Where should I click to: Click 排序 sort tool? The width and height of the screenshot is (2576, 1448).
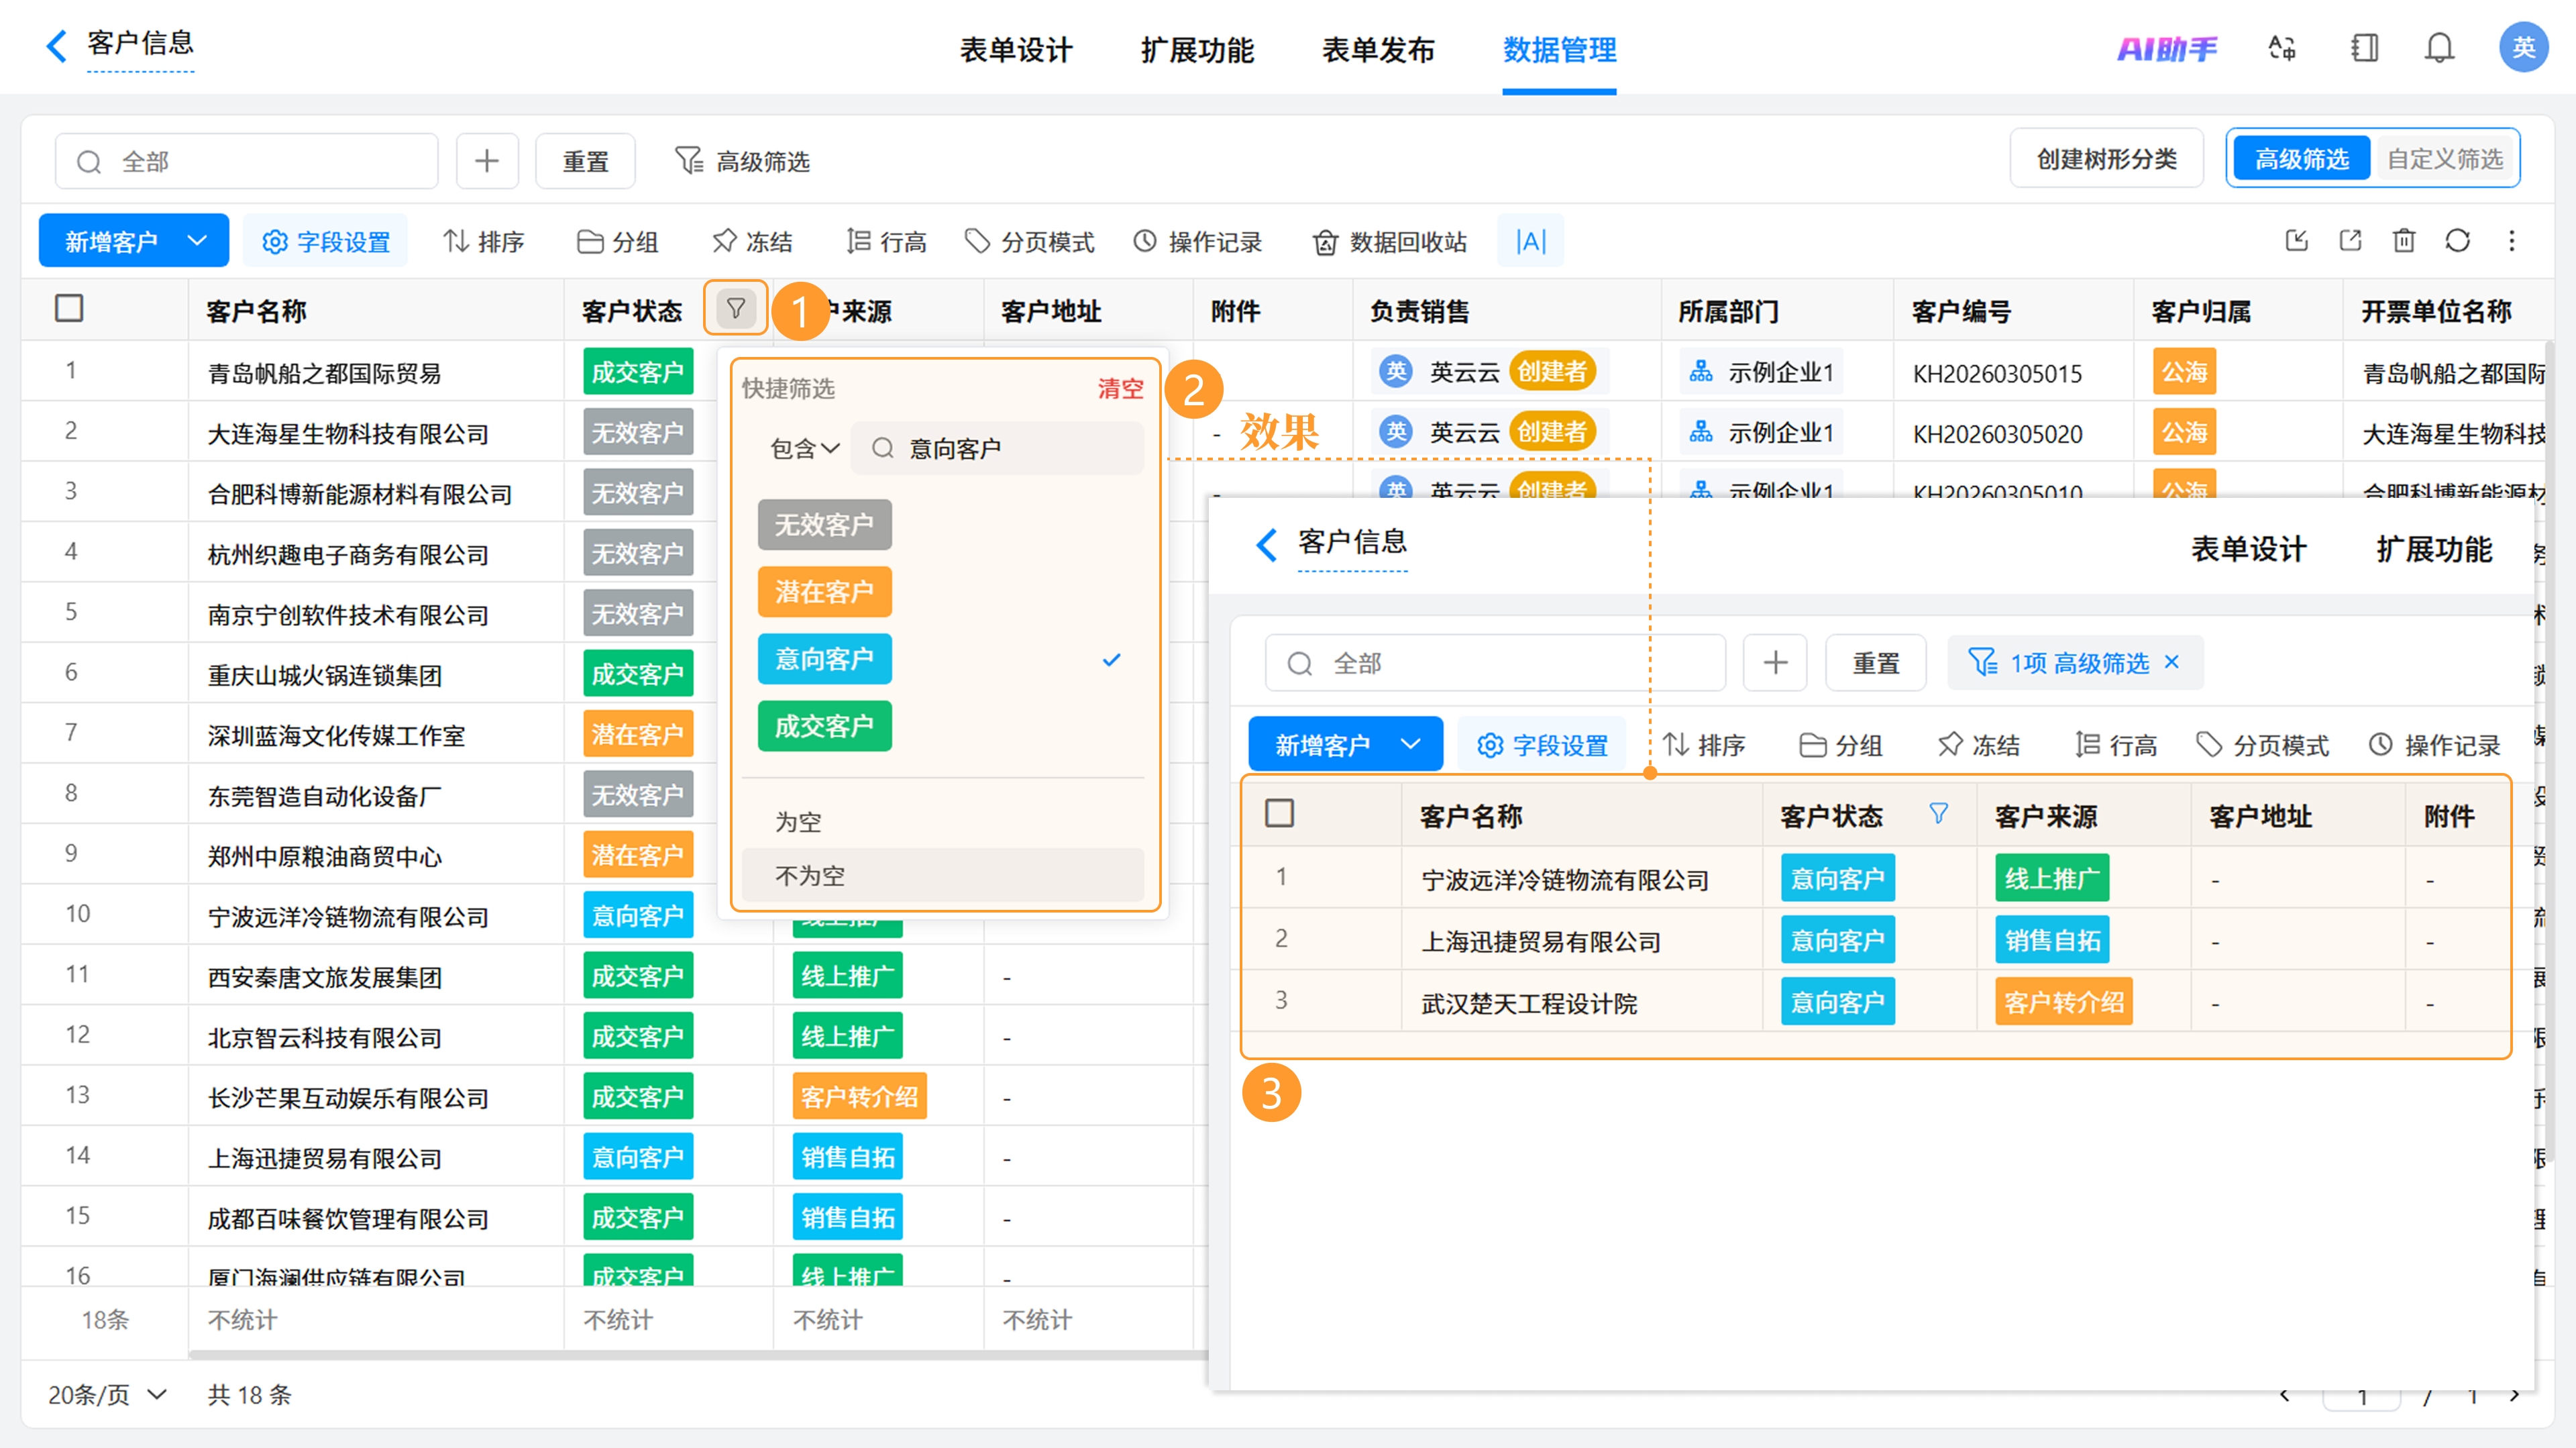click(484, 241)
